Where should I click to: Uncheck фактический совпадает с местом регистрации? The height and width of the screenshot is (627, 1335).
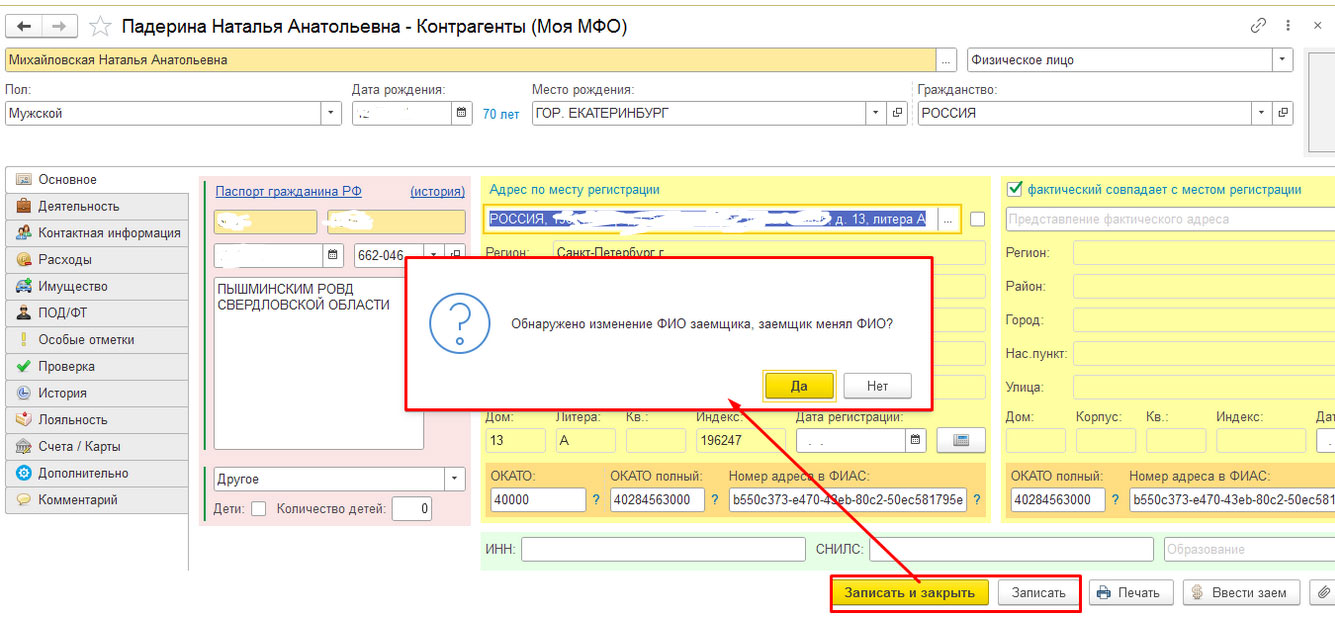pos(1014,188)
